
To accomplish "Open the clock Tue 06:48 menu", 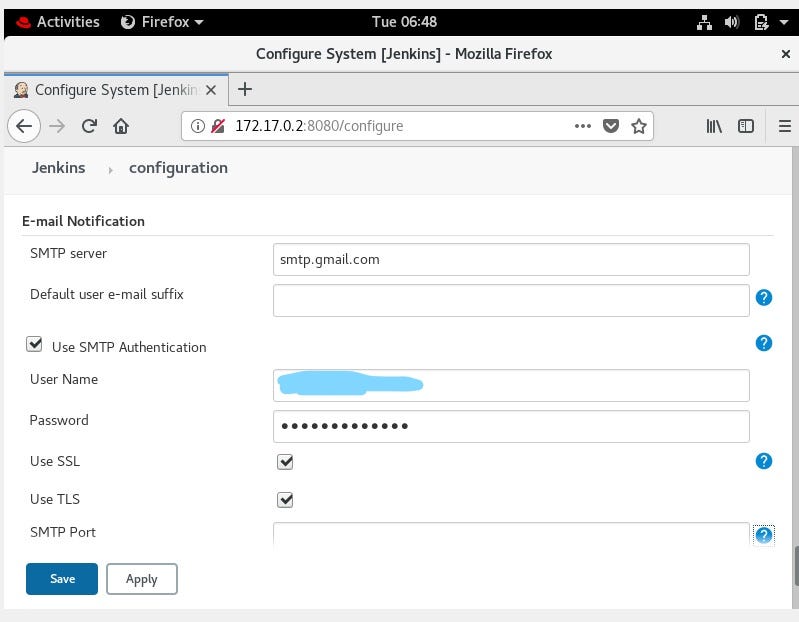I will coord(404,22).
